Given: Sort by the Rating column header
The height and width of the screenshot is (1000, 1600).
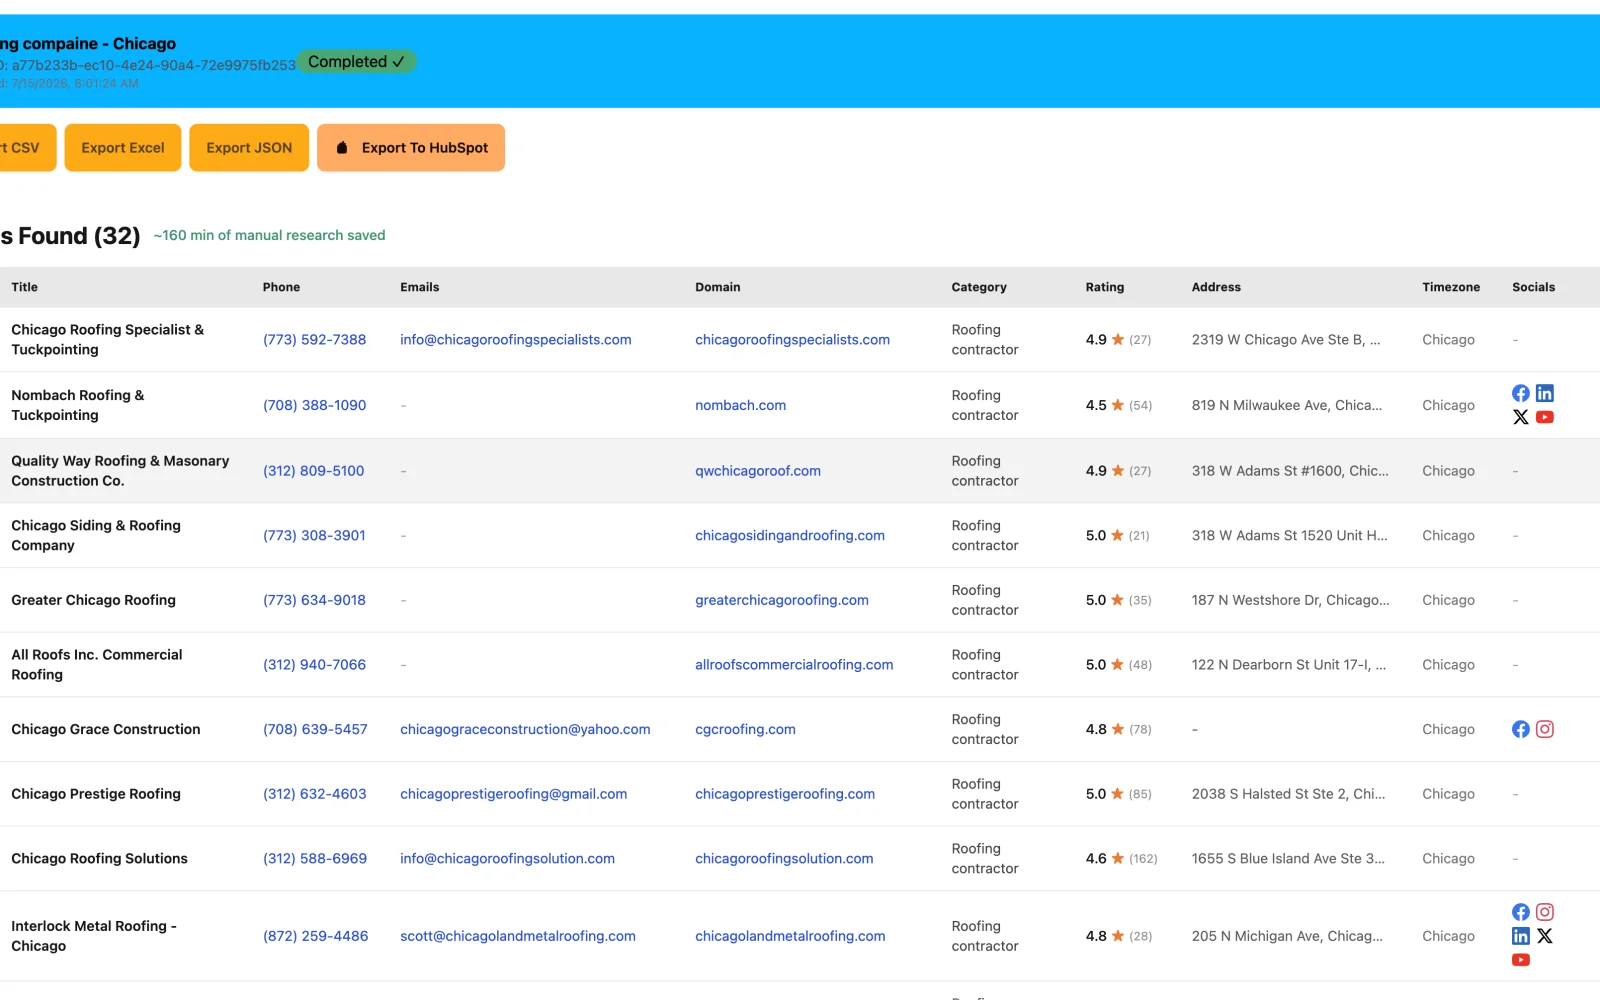Looking at the screenshot, I should point(1105,287).
